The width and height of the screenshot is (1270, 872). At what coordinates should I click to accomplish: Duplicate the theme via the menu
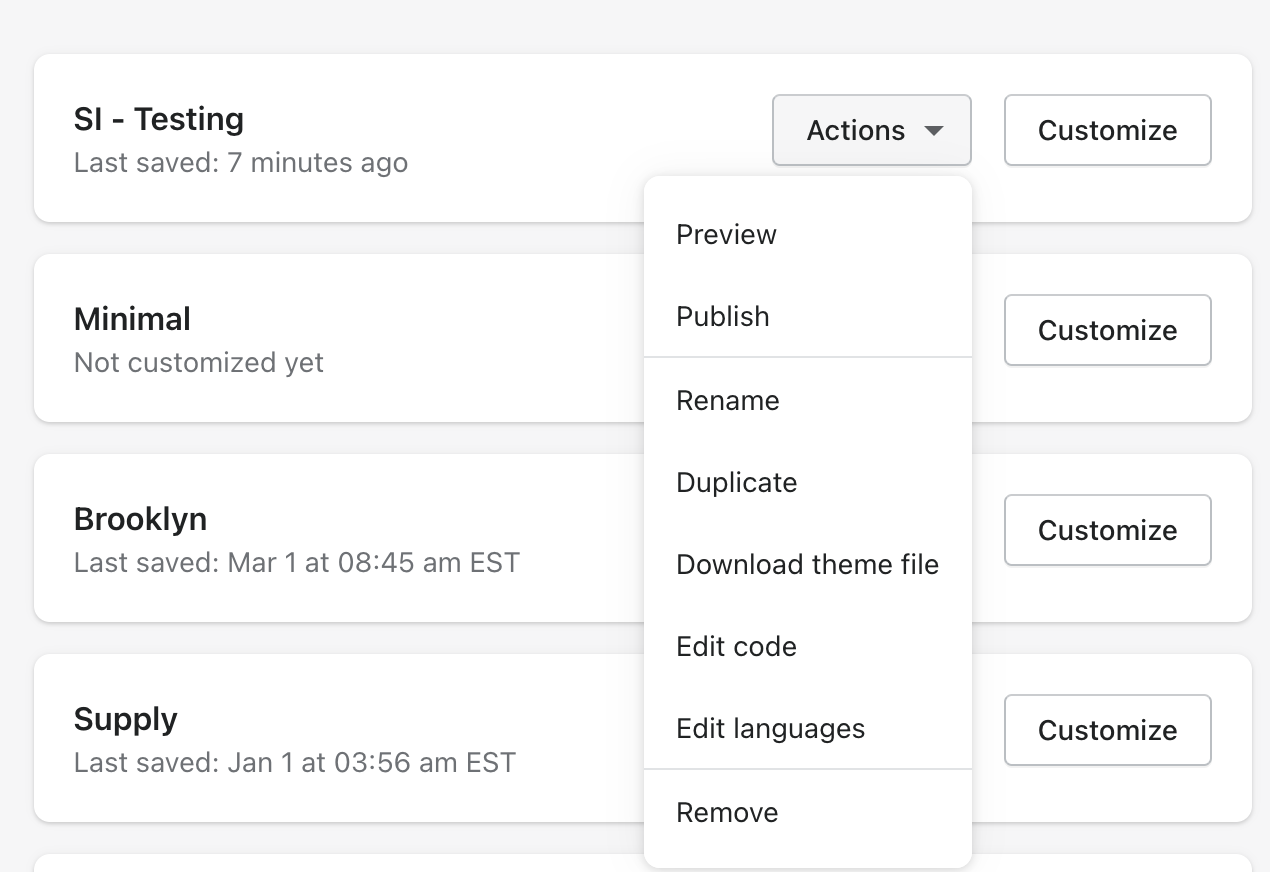point(737,483)
